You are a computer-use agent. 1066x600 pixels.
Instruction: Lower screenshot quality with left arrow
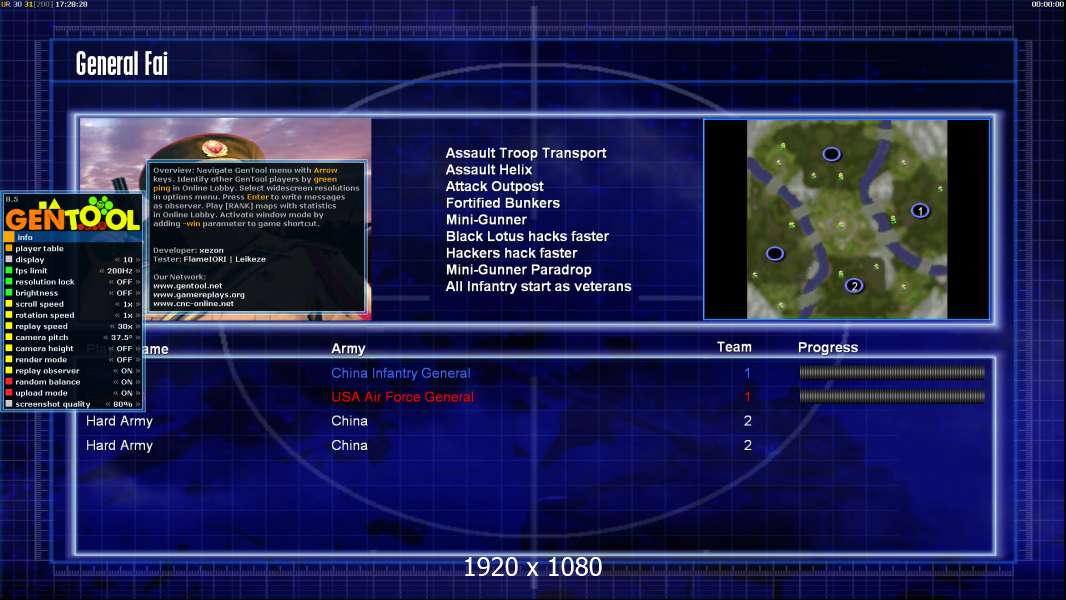point(108,404)
